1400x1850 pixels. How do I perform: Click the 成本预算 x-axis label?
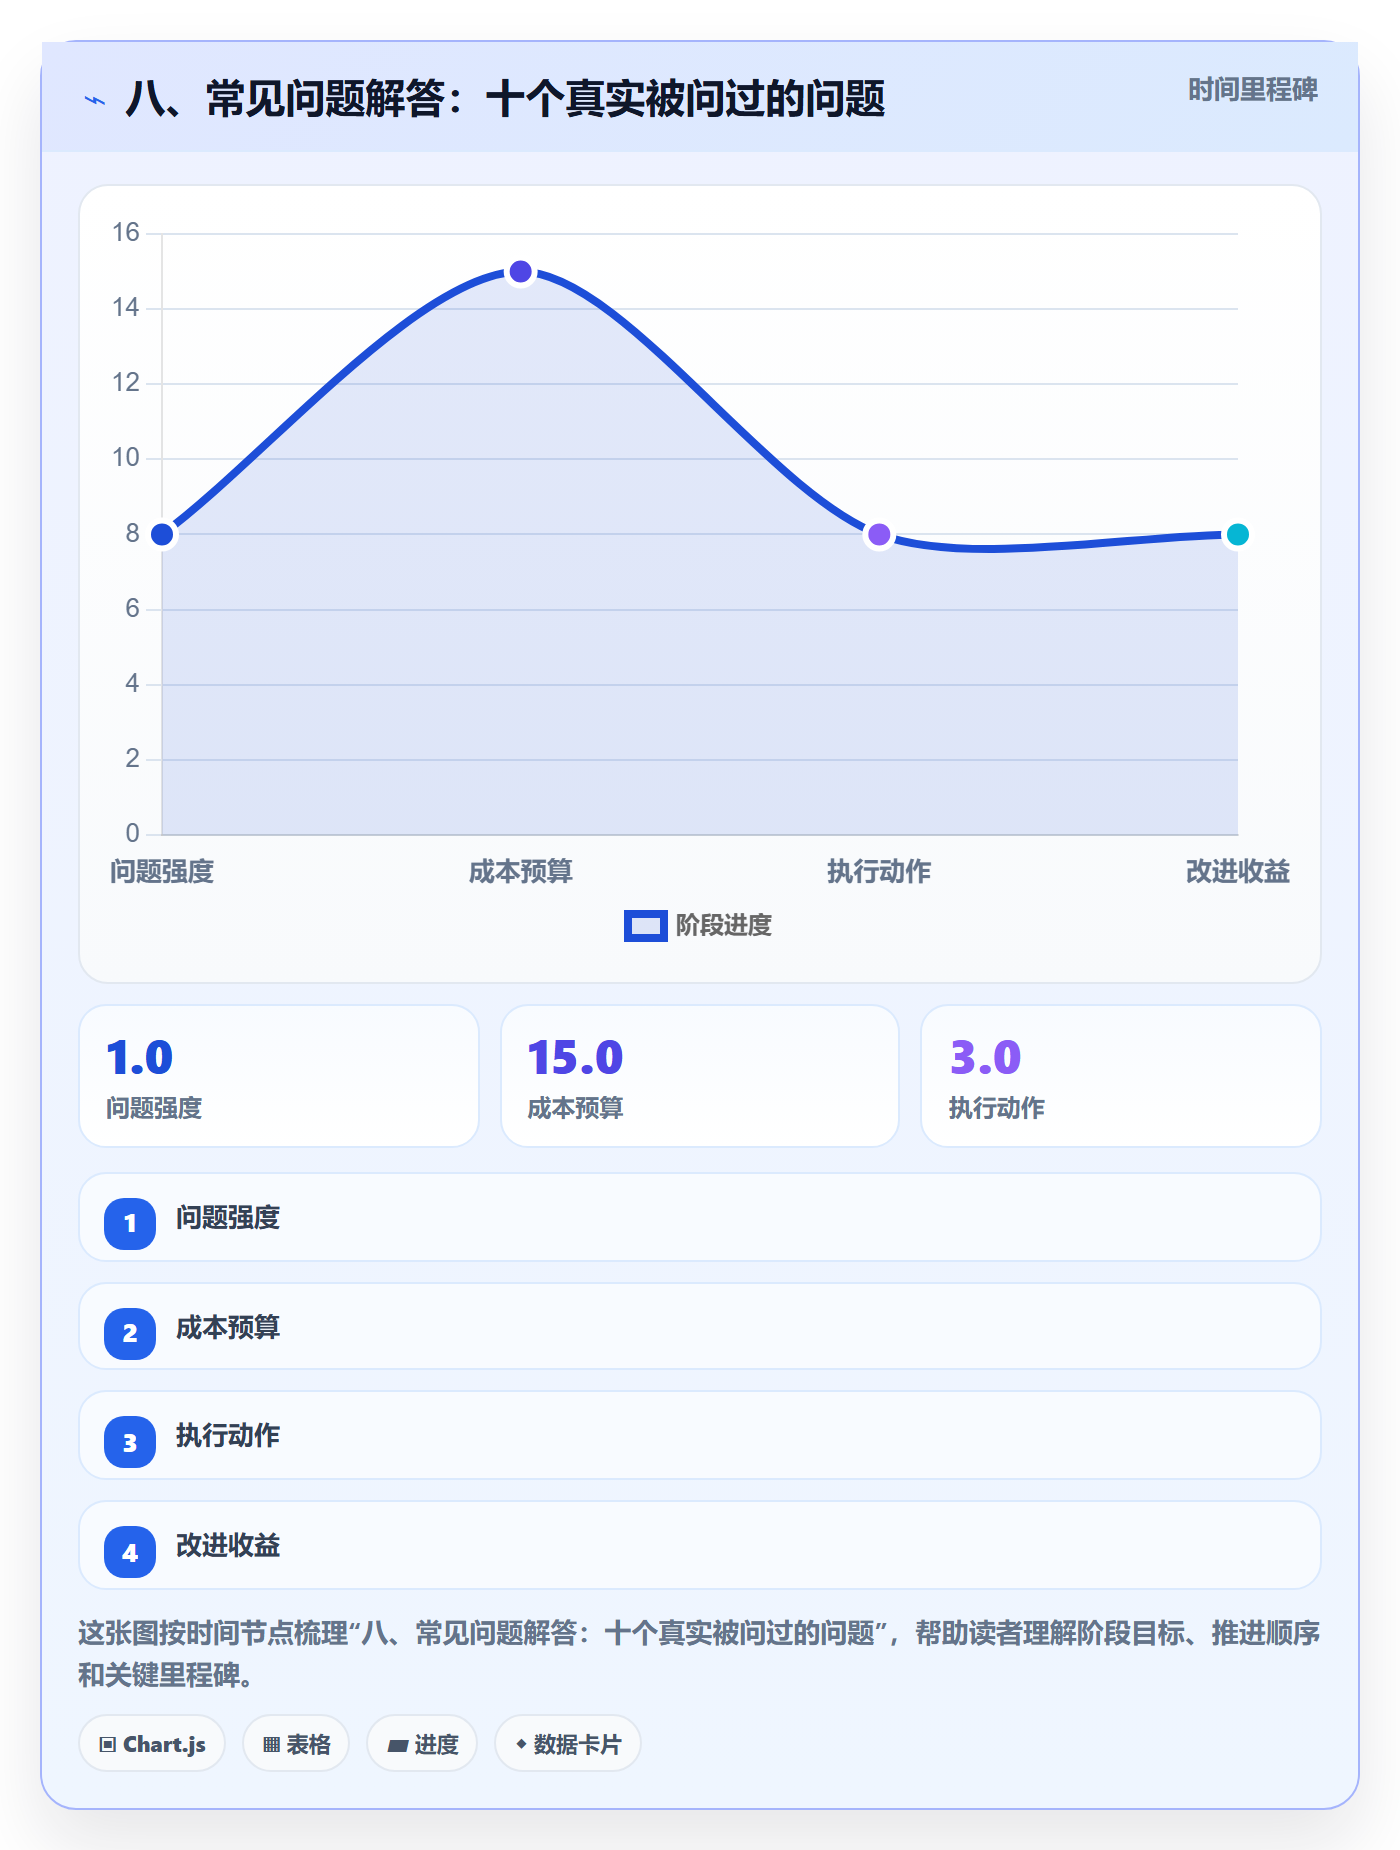[520, 871]
